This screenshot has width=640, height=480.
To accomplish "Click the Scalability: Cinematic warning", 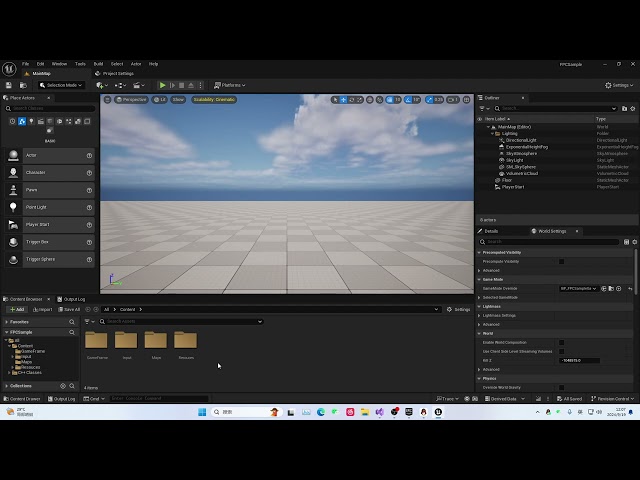I will coord(214,100).
